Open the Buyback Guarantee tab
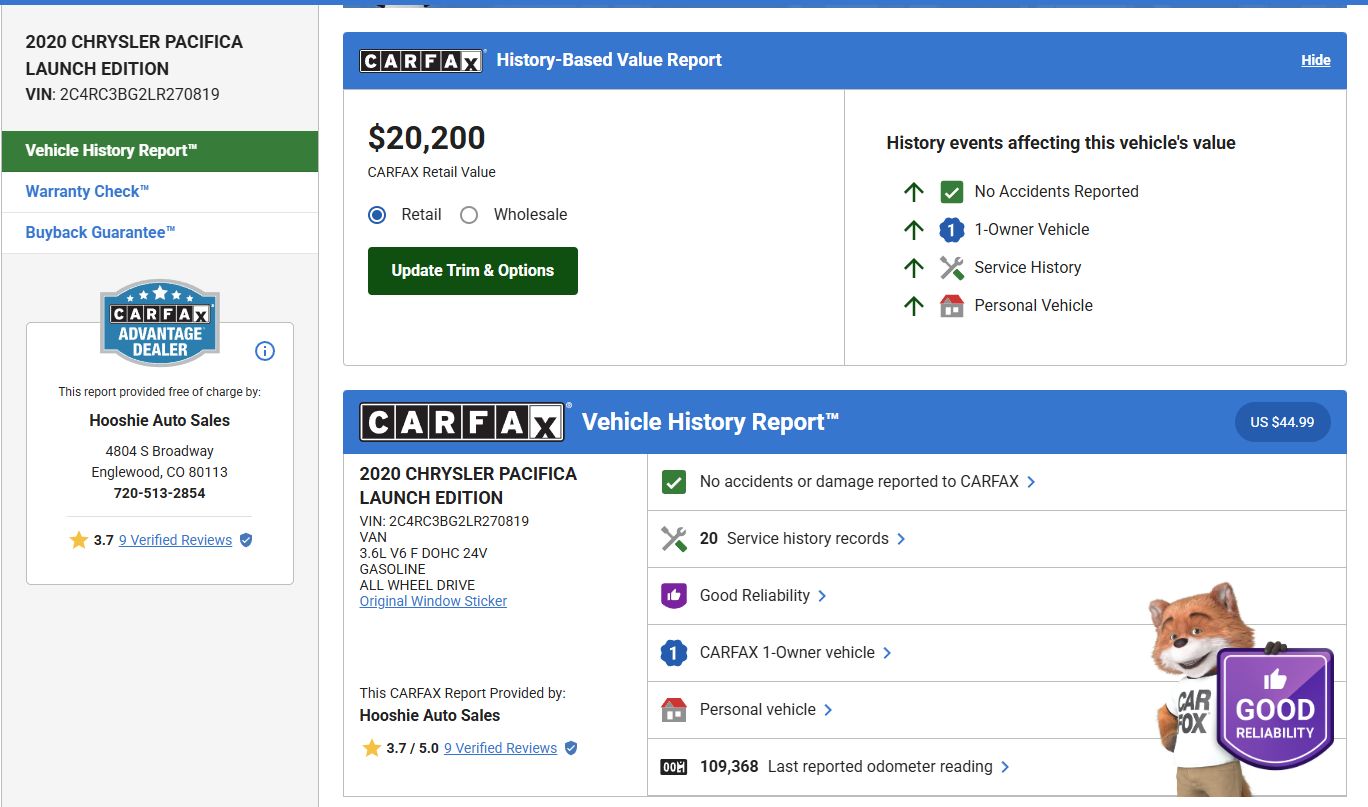 [x=100, y=233]
